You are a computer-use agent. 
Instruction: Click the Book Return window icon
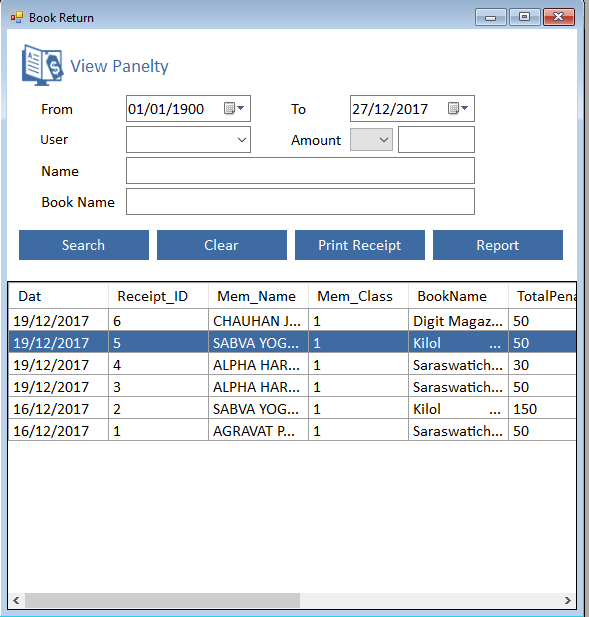17,17
